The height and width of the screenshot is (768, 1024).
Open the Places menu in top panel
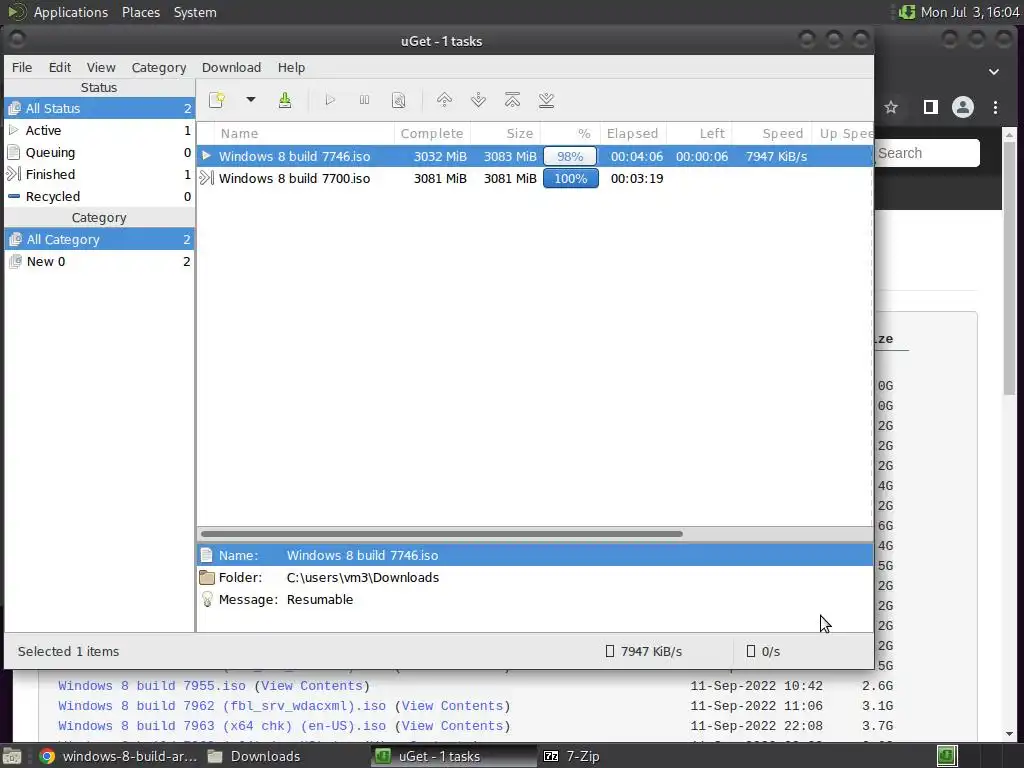(x=141, y=12)
